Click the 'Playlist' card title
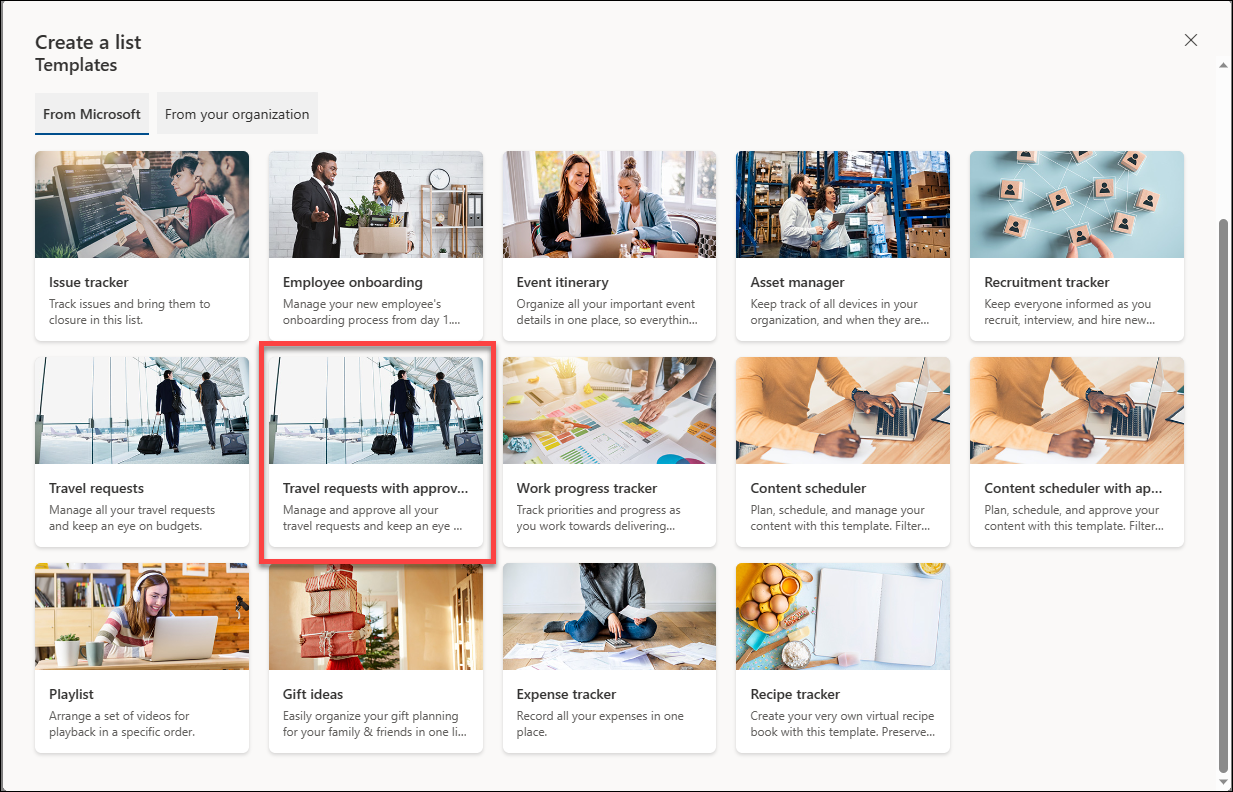Screen dimensions: 1233x792 pyautogui.click(x=72, y=694)
